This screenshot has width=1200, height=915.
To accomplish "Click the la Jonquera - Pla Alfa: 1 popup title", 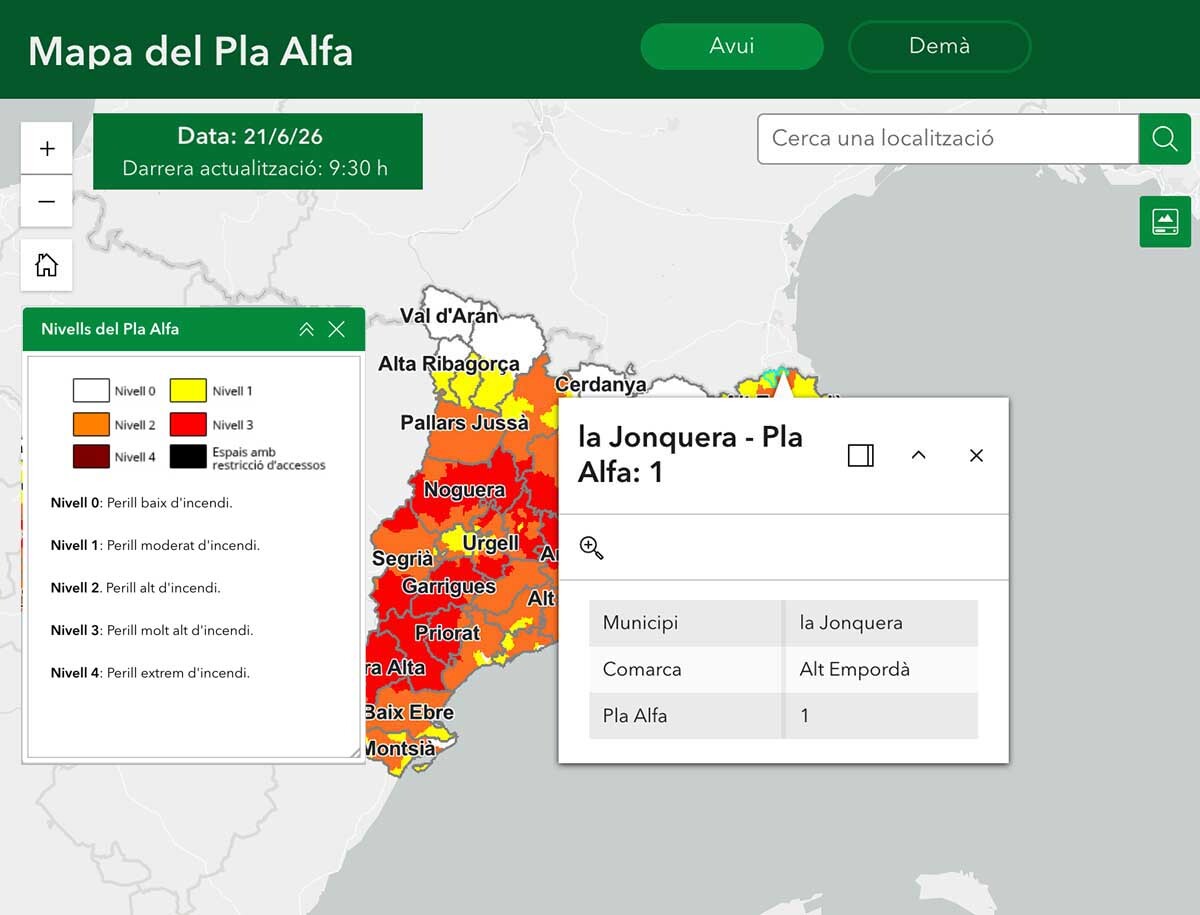I will (x=690, y=454).
